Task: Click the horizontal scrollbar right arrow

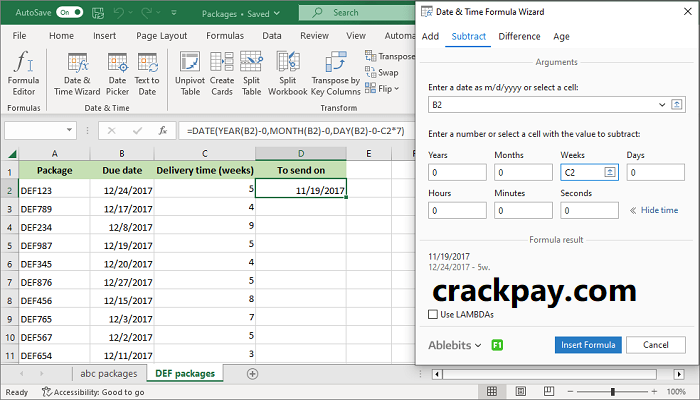Action: point(679,374)
